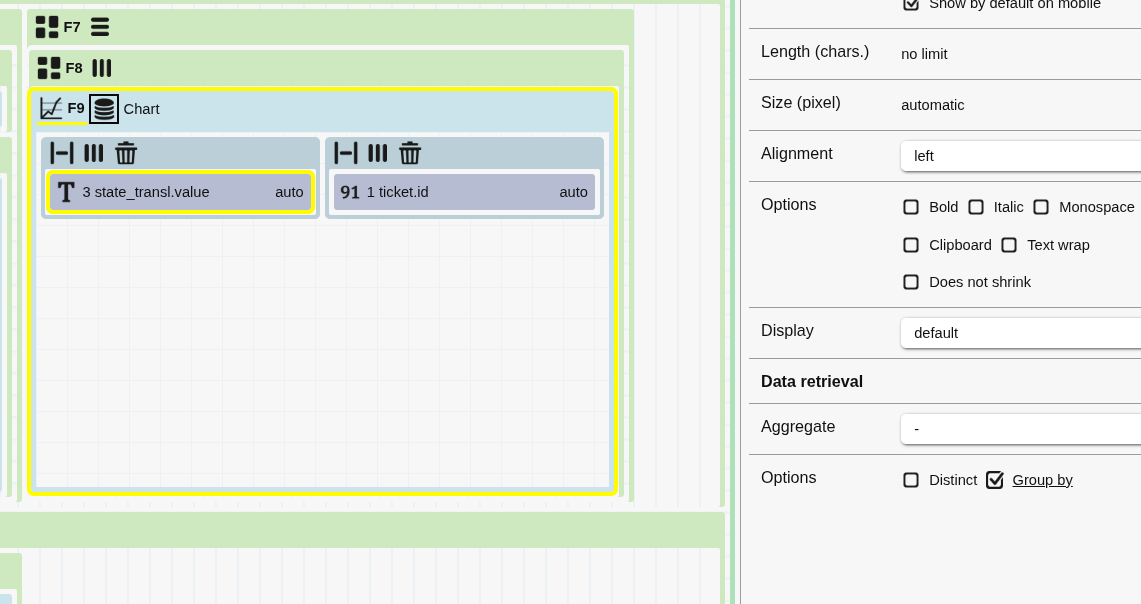Open the Alignment dropdown
This screenshot has height=604, width=1141.
pyautogui.click(x=1020, y=156)
